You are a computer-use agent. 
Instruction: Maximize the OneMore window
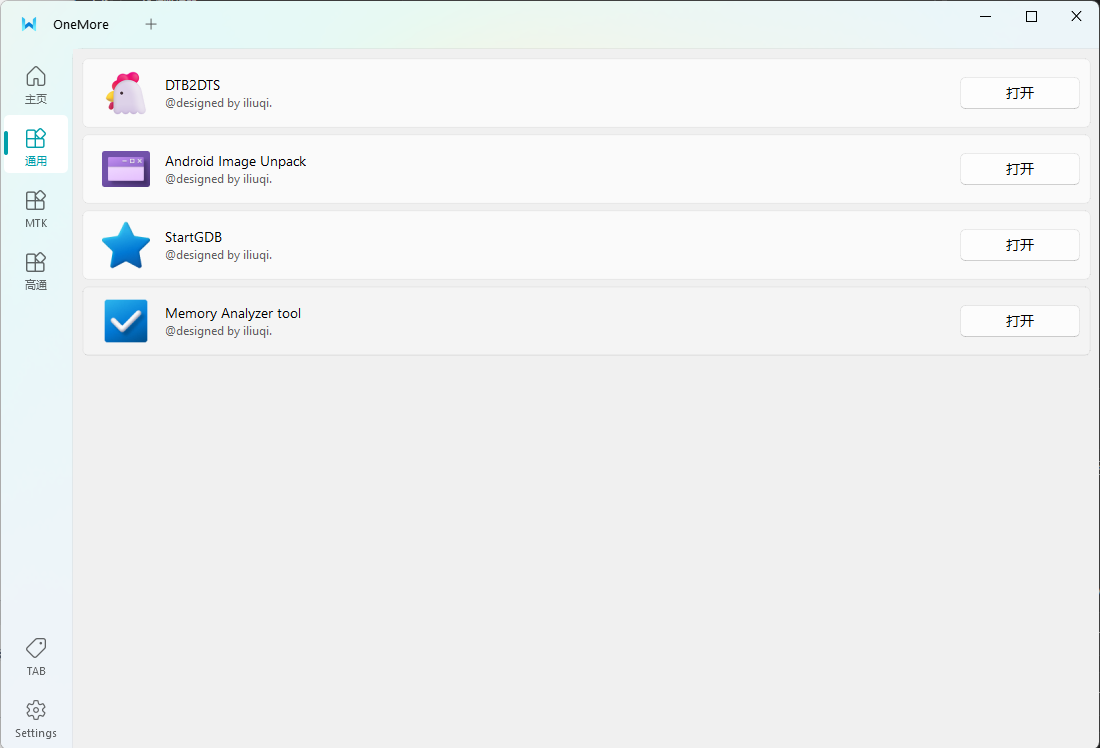[x=1031, y=17]
